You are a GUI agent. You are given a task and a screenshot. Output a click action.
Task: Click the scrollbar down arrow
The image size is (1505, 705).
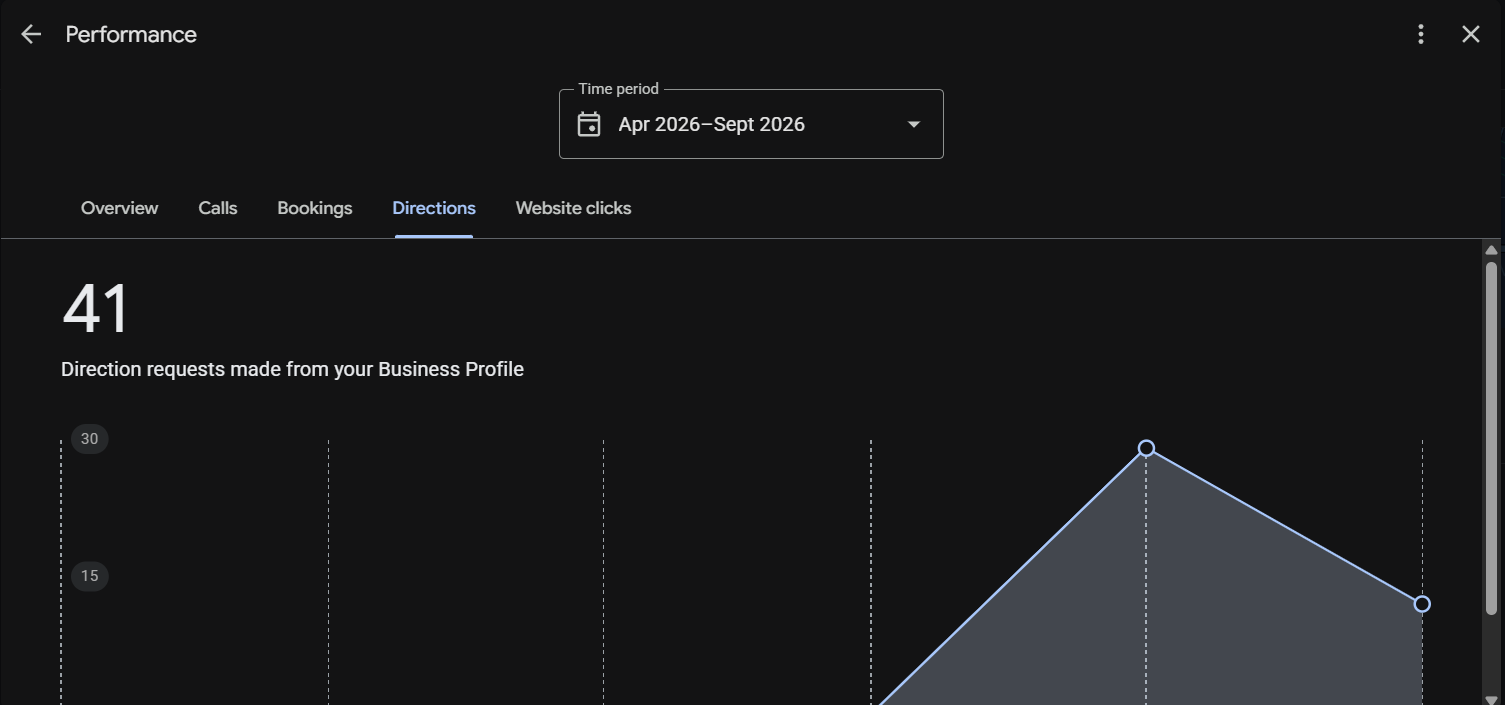[1491, 698]
